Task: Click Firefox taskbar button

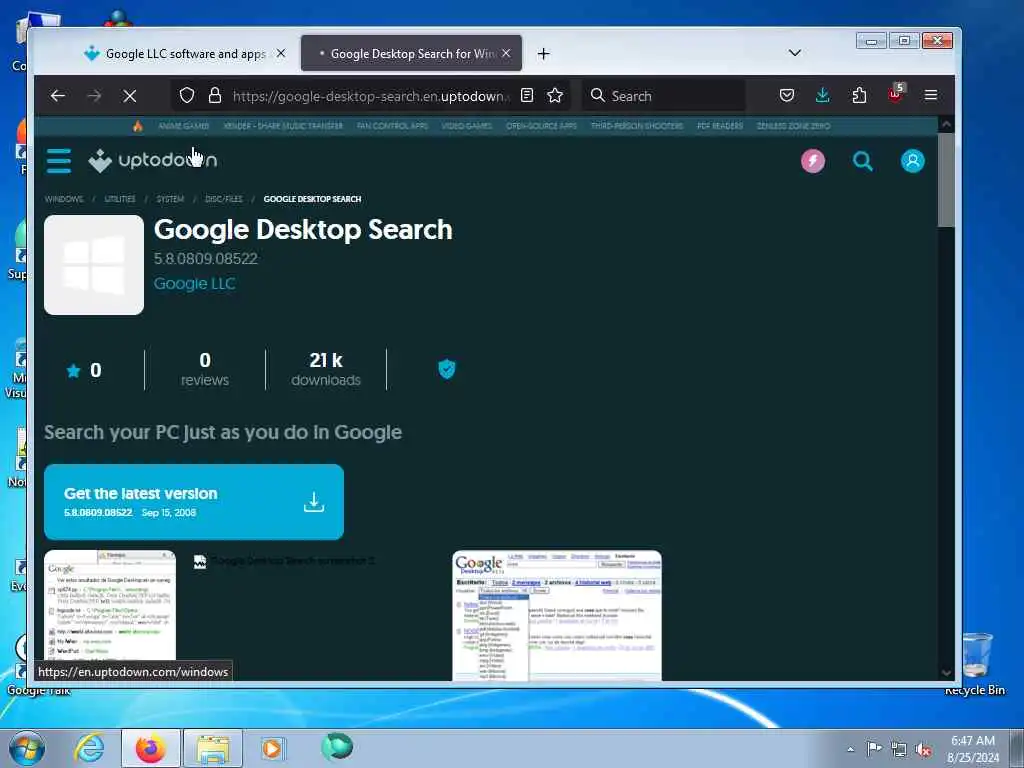Action: click(x=150, y=748)
